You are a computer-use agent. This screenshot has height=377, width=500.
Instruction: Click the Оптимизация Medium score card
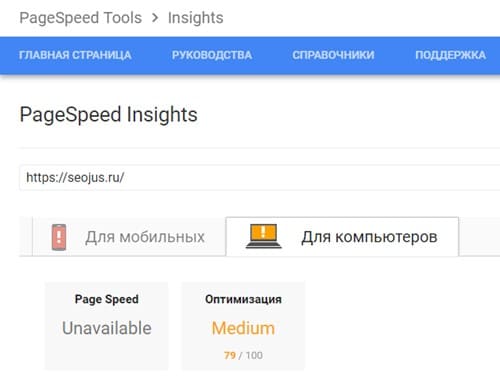pos(243,326)
